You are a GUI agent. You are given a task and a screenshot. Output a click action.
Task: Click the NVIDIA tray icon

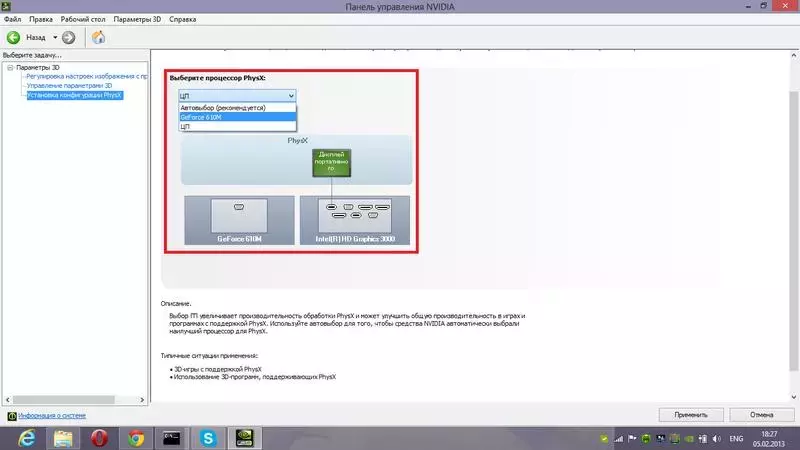[x=689, y=439]
